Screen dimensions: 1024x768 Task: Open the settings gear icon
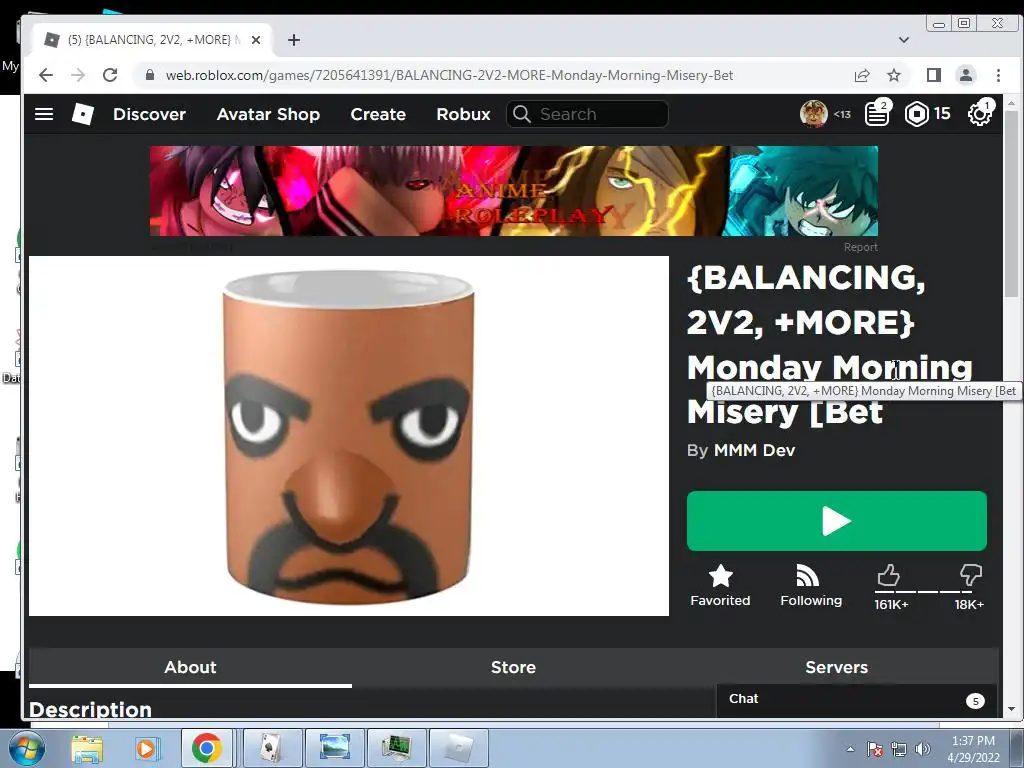(x=980, y=114)
